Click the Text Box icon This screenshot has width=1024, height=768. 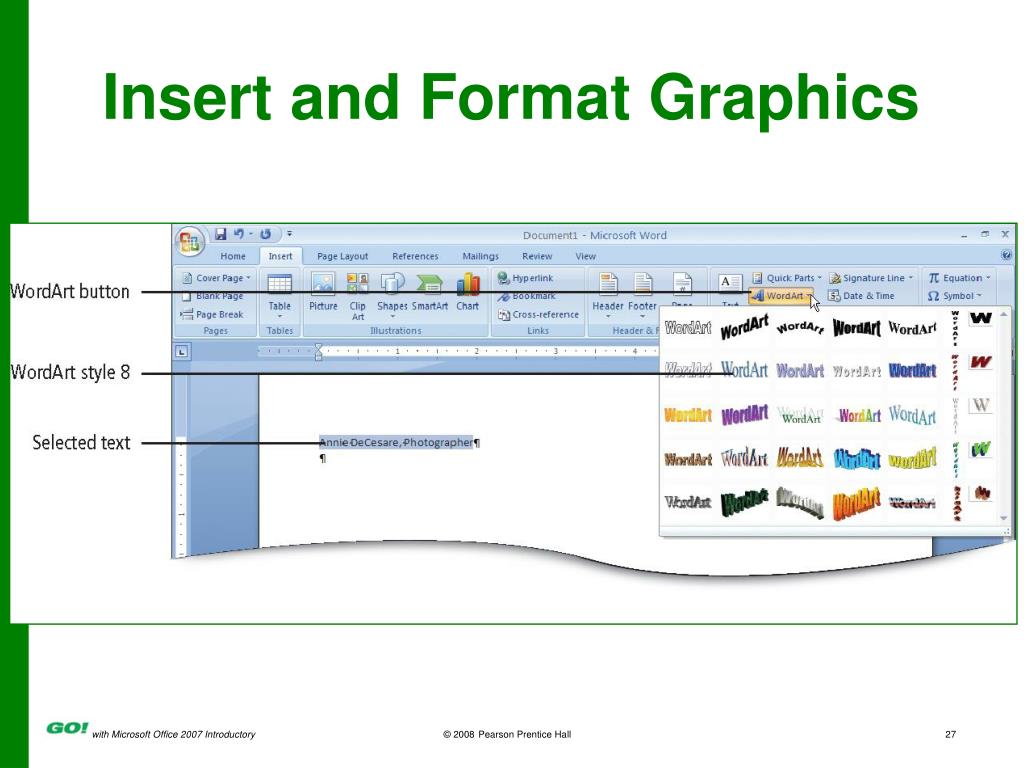(x=729, y=285)
